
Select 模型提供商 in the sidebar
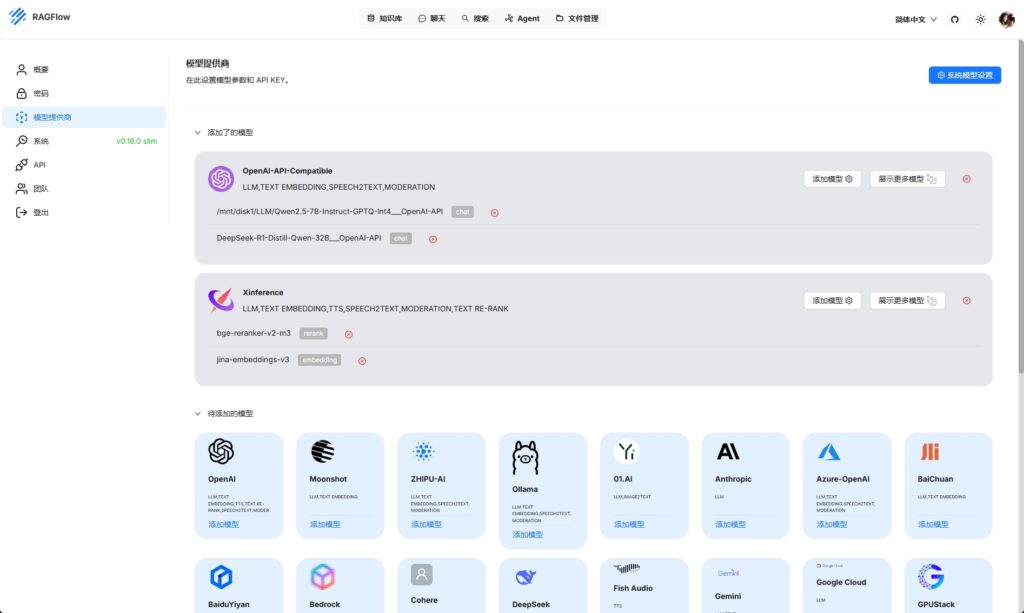point(84,118)
